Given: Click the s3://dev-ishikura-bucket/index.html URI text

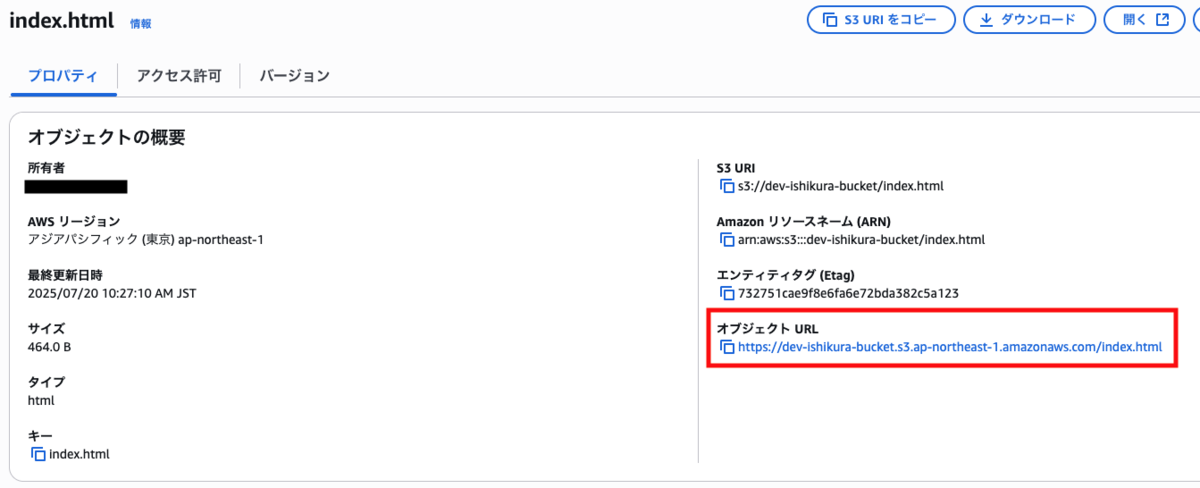Looking at the screenshot, I should coord(840,186).
